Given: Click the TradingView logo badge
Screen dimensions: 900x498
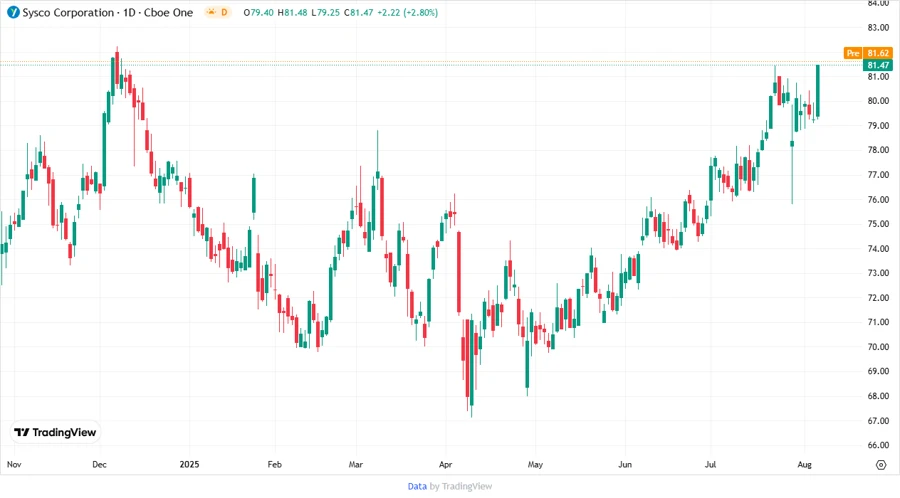Looking at the screenshot, I should 55,432.
